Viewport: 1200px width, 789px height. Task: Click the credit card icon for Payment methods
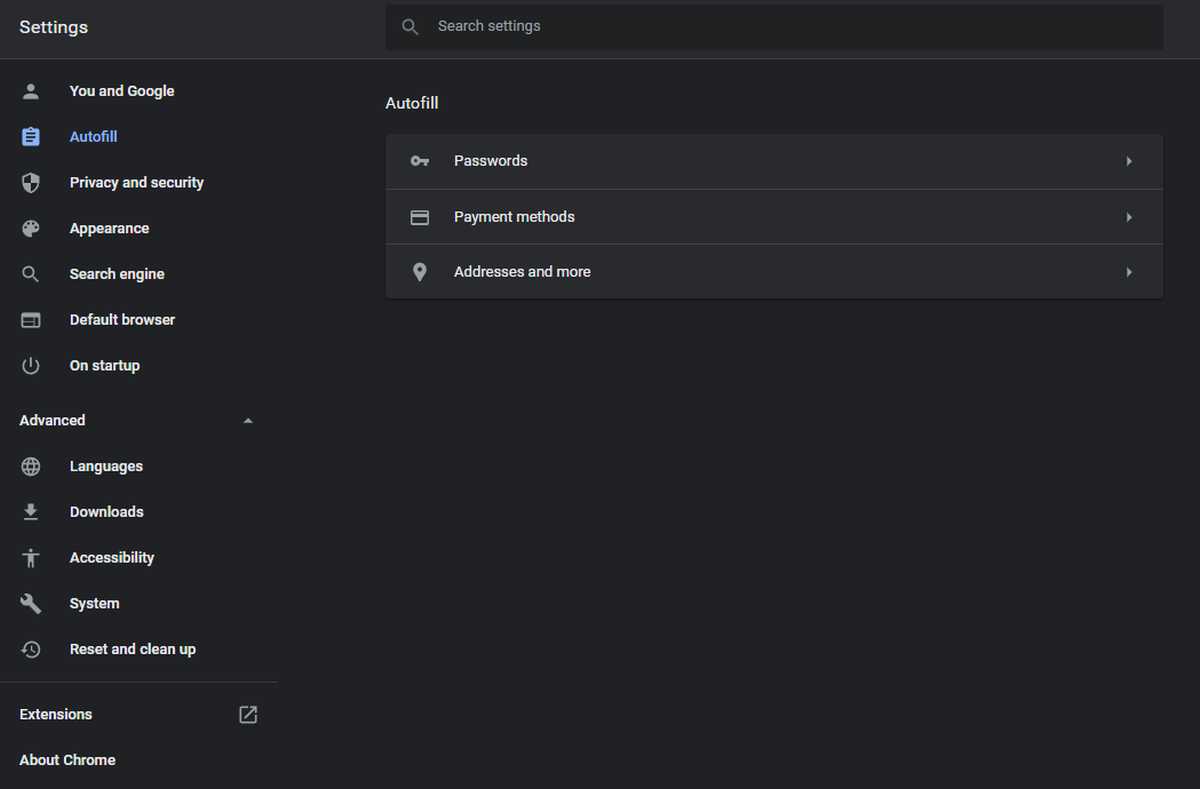point(419,216)
